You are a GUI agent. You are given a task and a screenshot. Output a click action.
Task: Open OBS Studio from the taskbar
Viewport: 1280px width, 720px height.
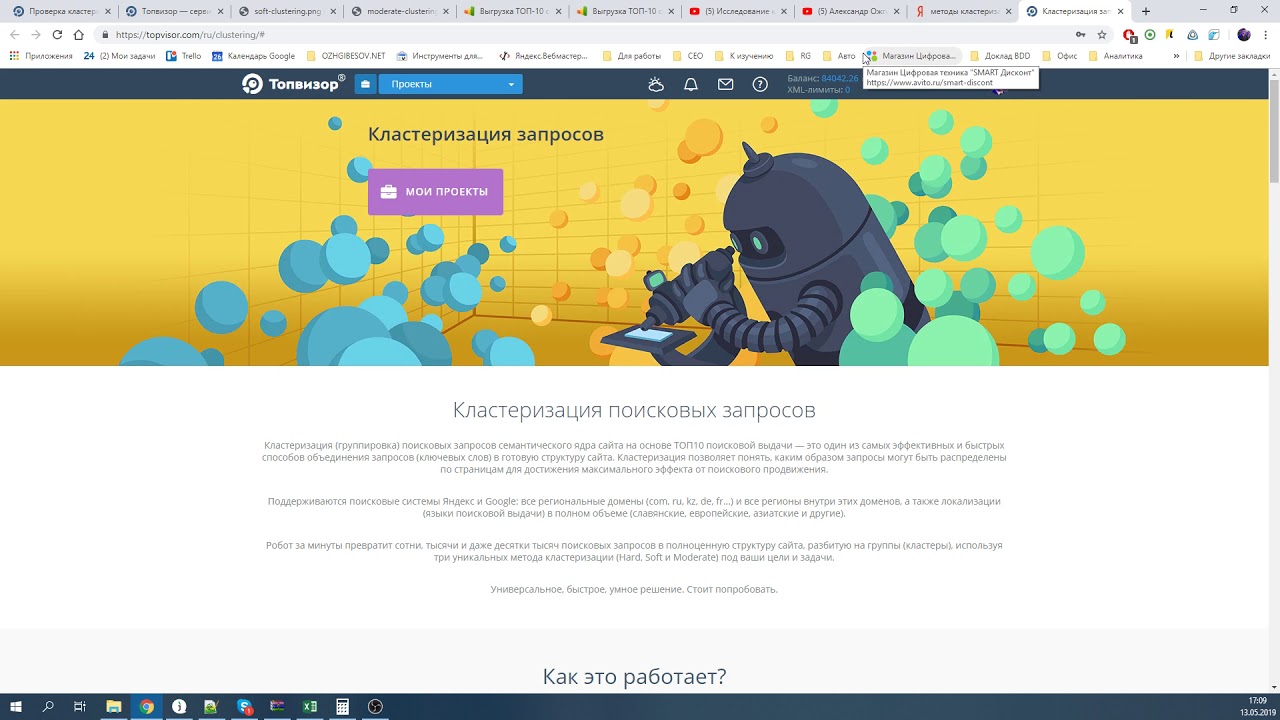point(376,707)
